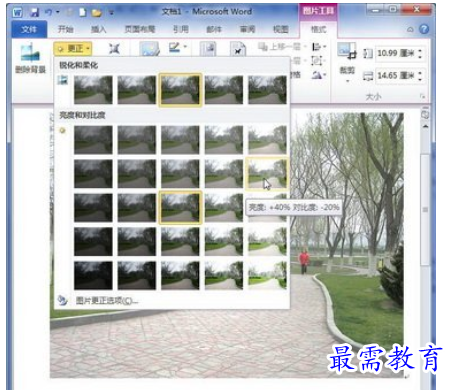
Task: Click the New blank document icon
Action: point(82,13)
